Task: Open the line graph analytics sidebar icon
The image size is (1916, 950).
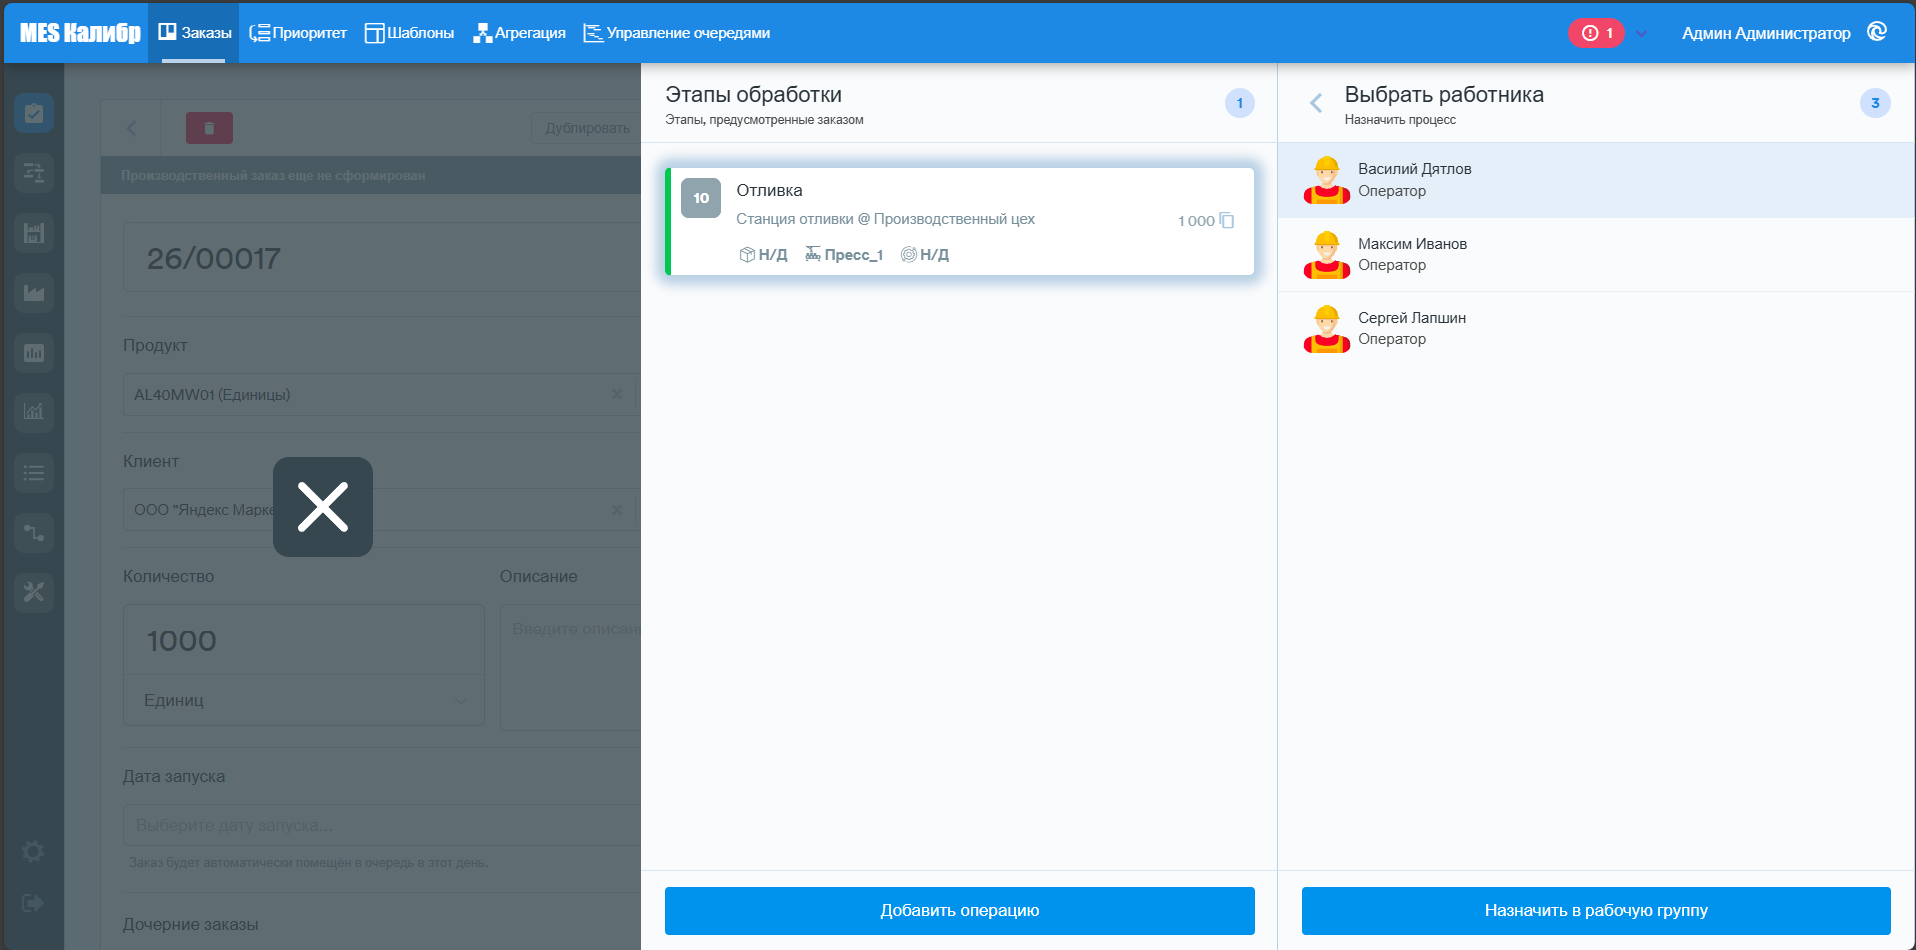Action: point(34,412)
